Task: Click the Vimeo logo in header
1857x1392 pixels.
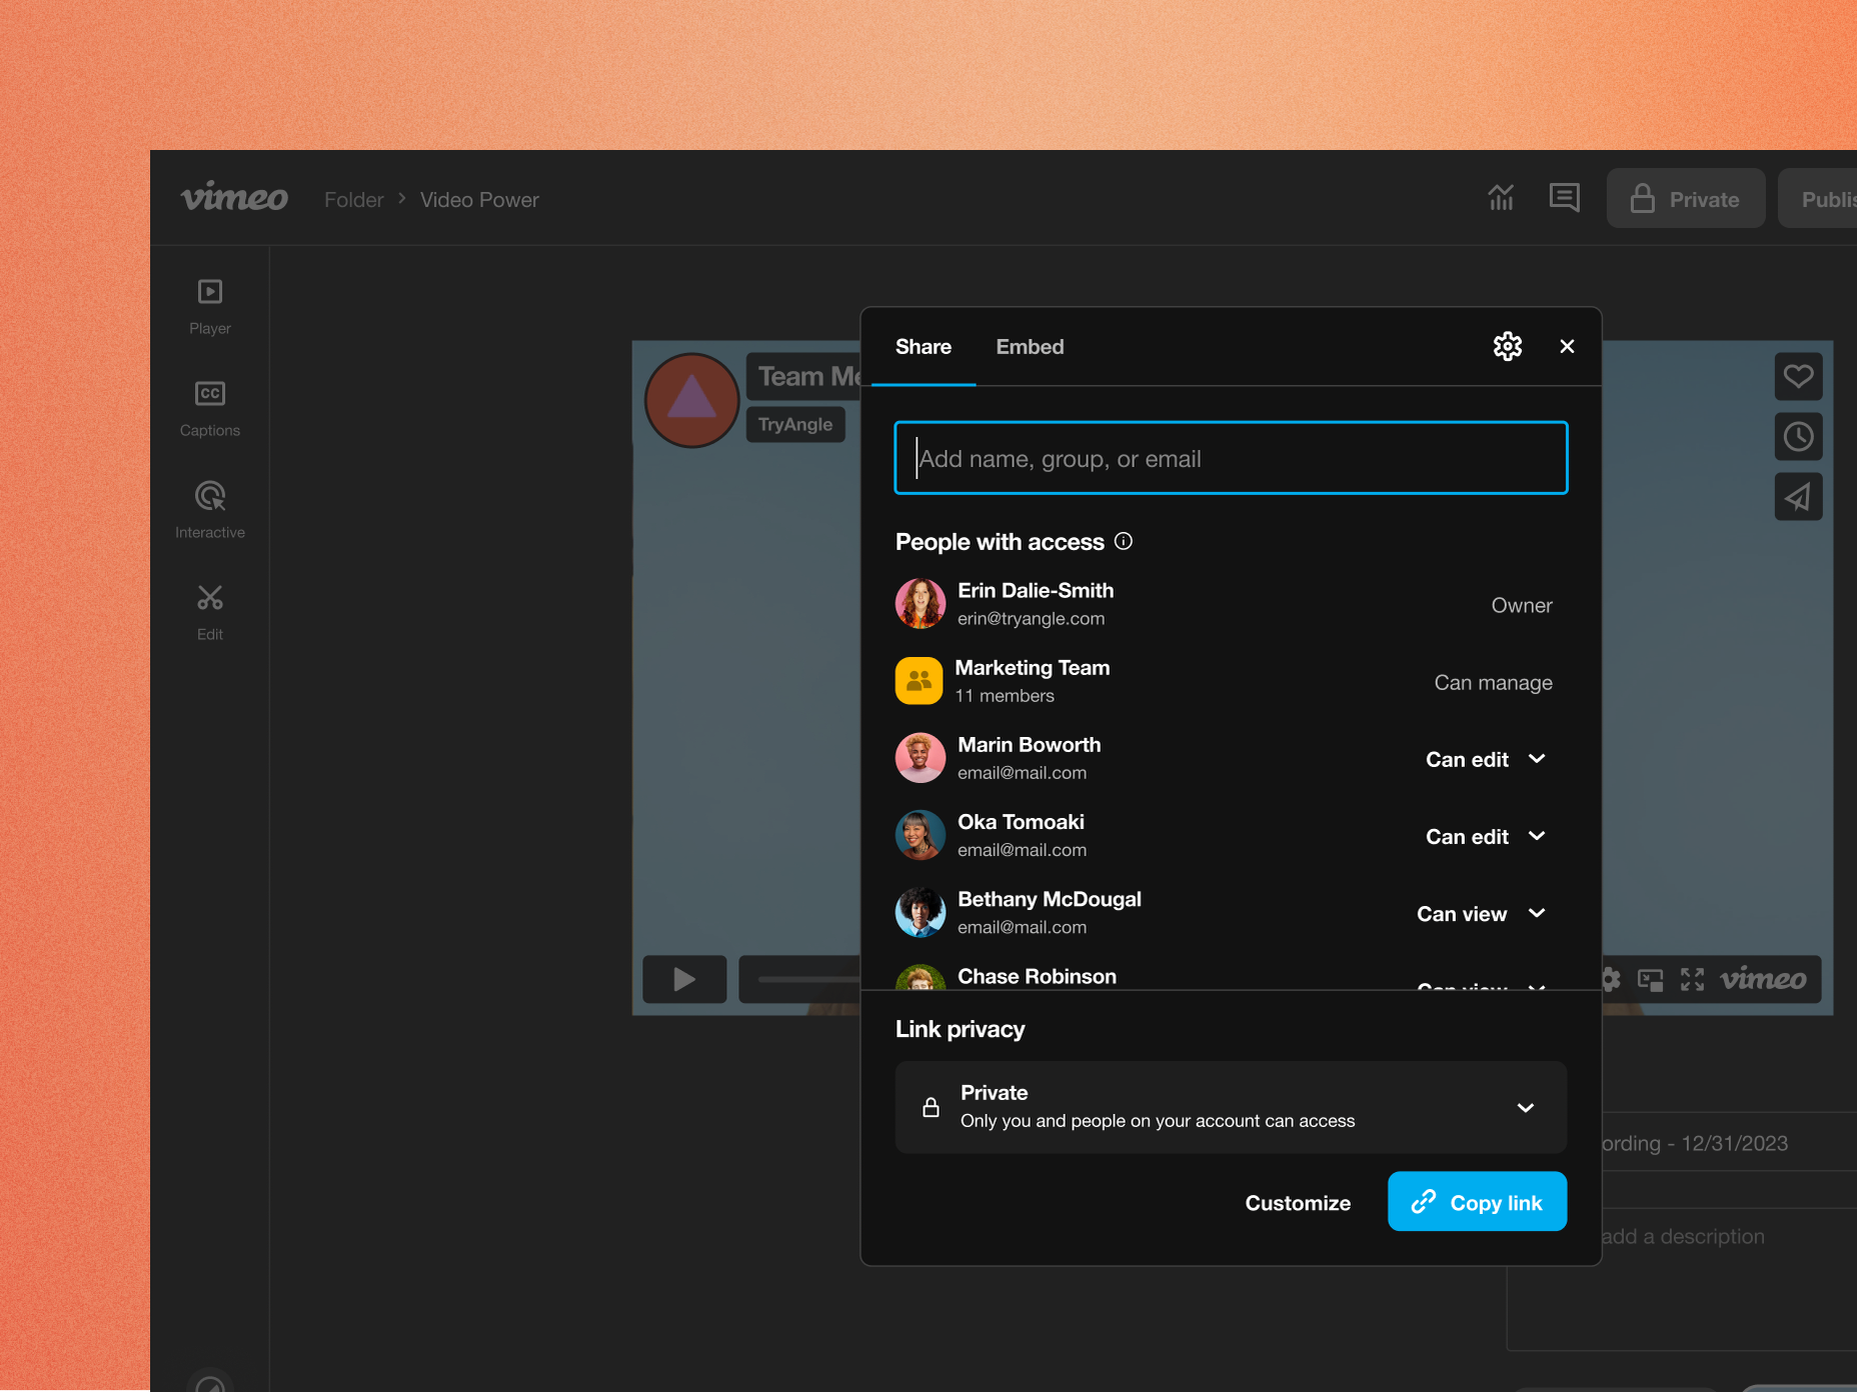Action: 234,198
